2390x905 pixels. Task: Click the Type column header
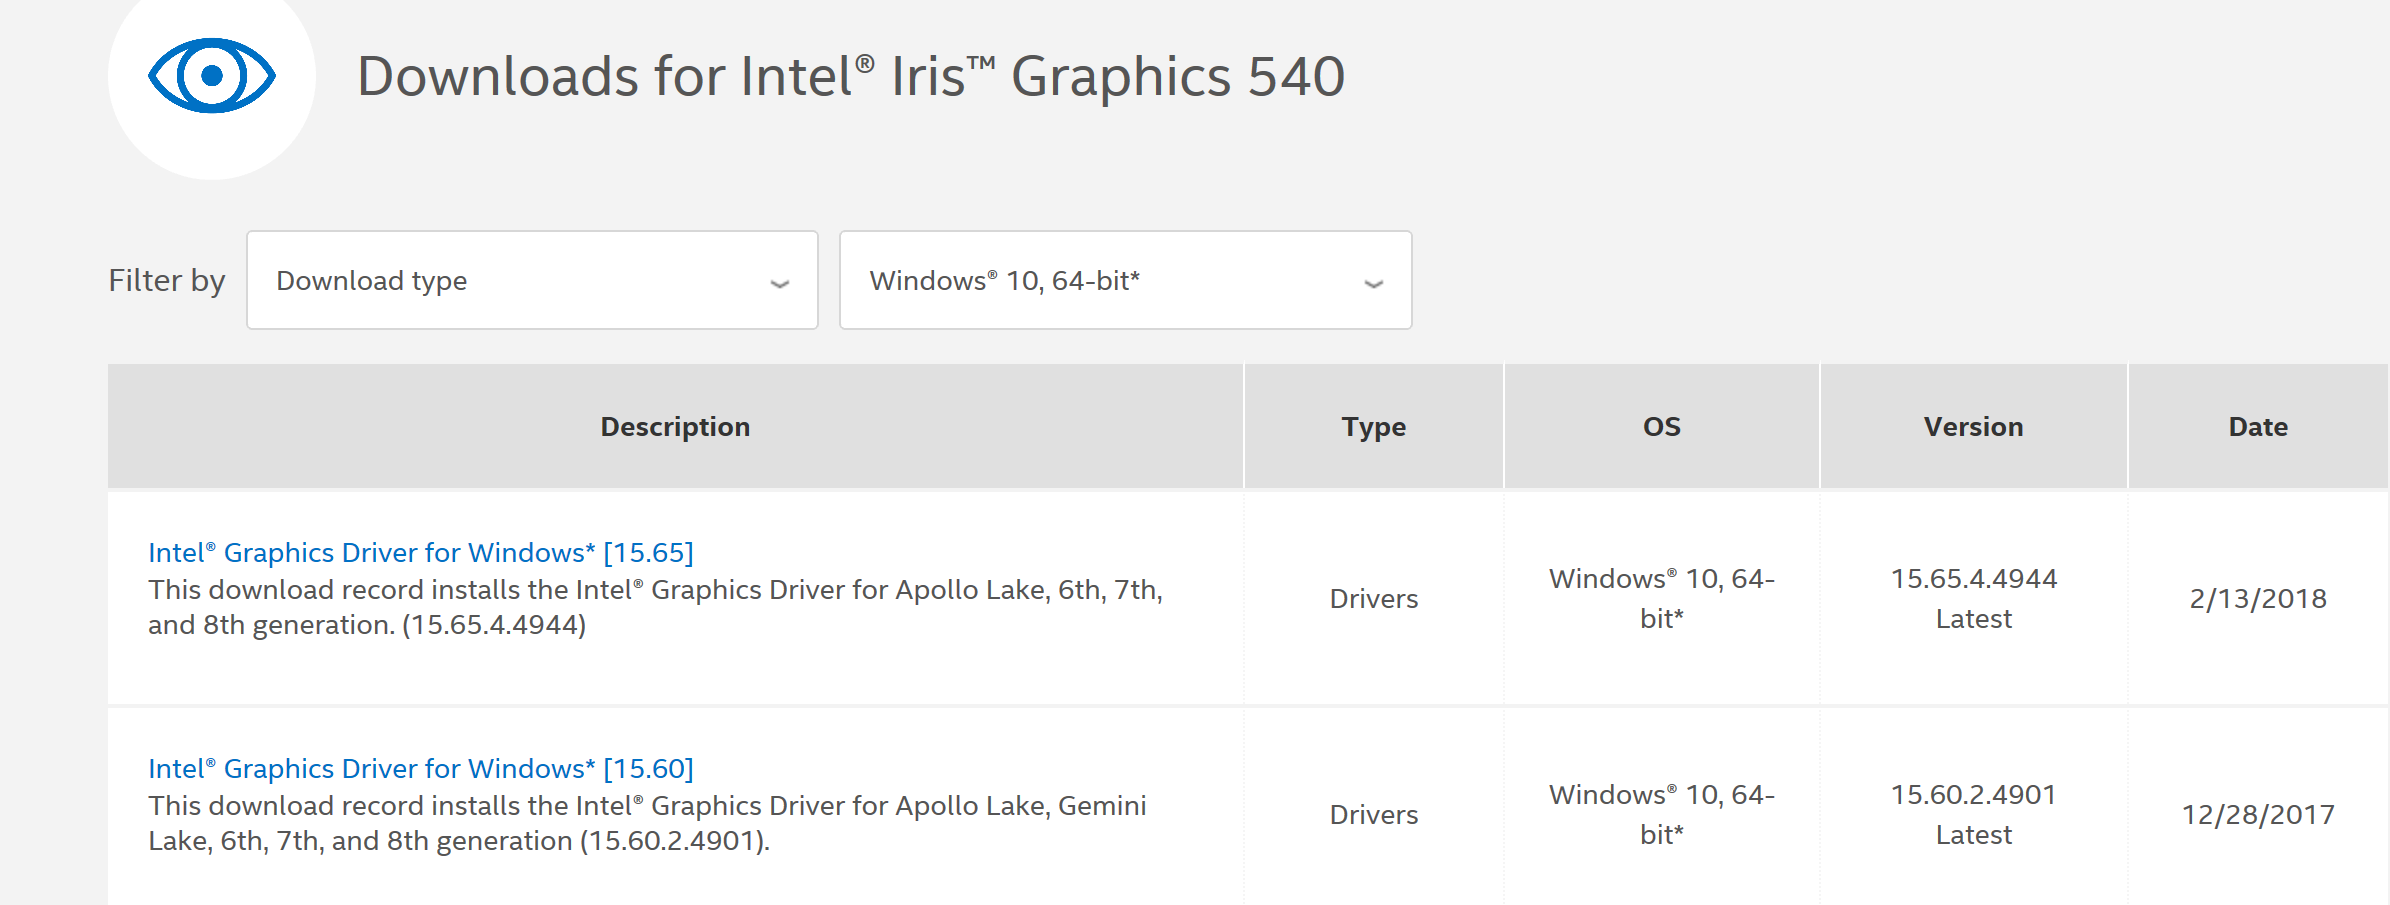tap(1374, 427)
